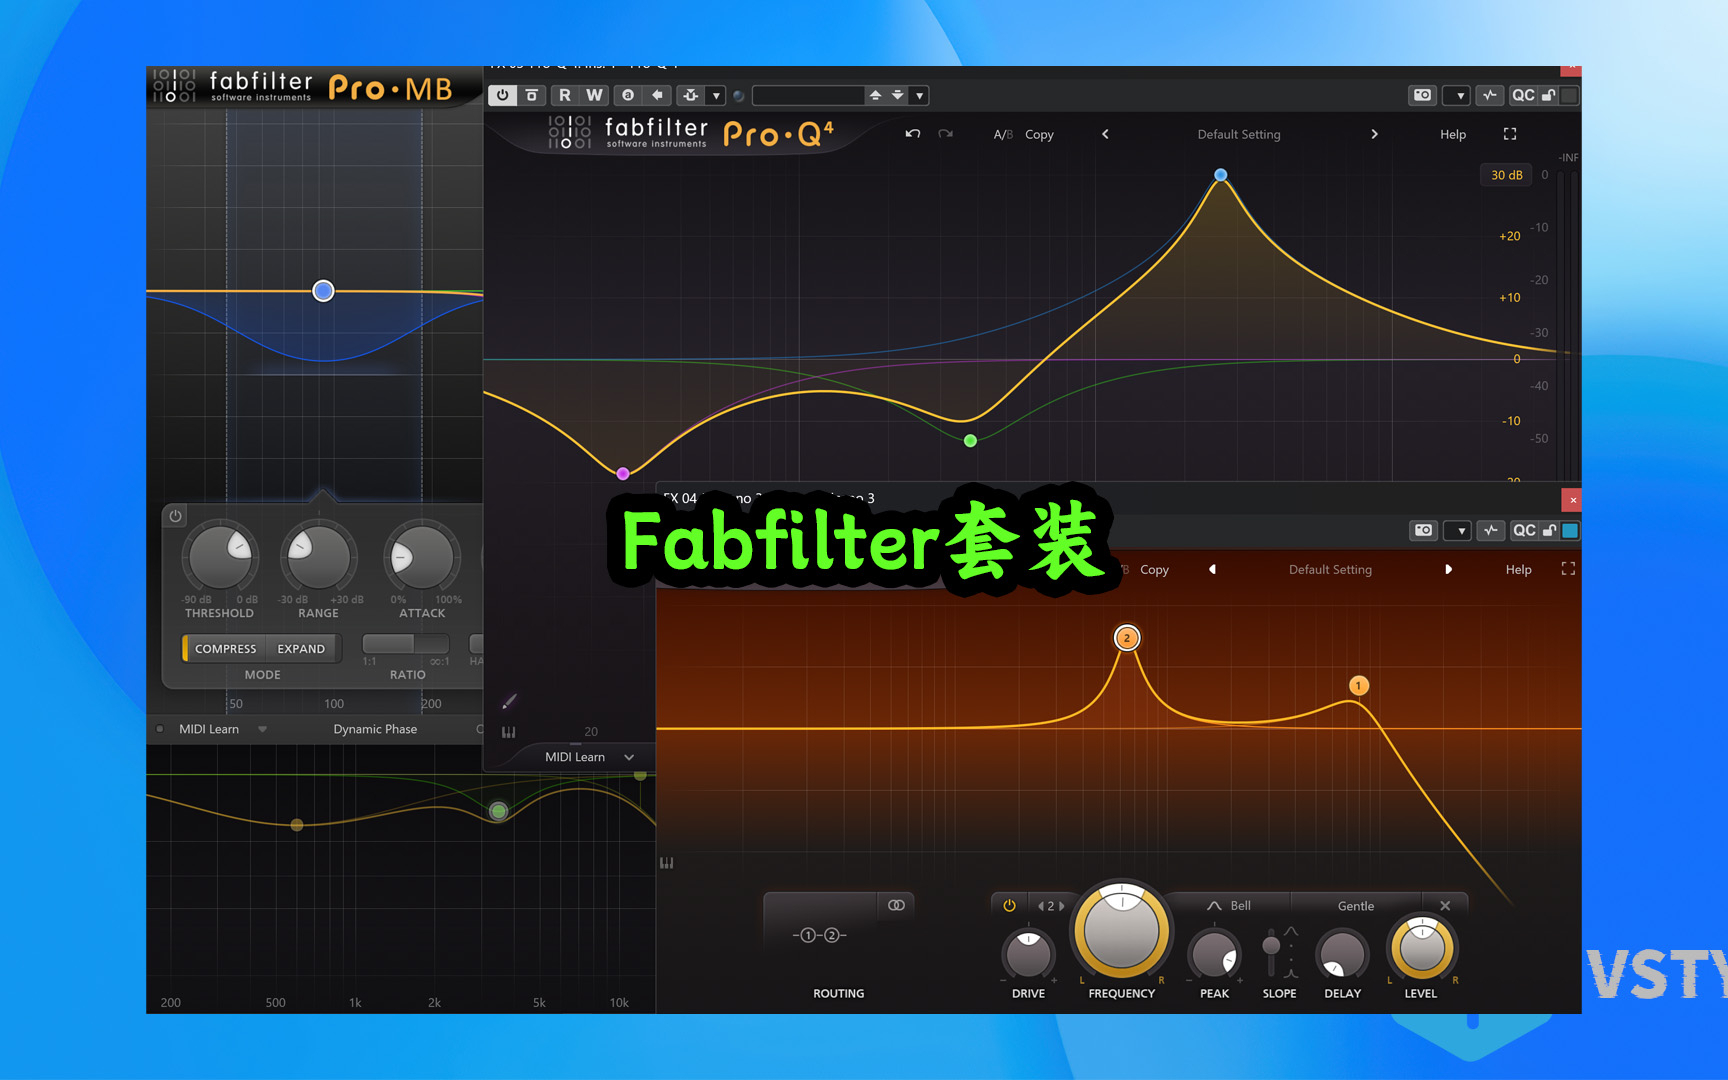Open the Bell filter shape dropdown
Image resolution: width=1728 pixels, height=1080 pixels.
point(1229,905)
